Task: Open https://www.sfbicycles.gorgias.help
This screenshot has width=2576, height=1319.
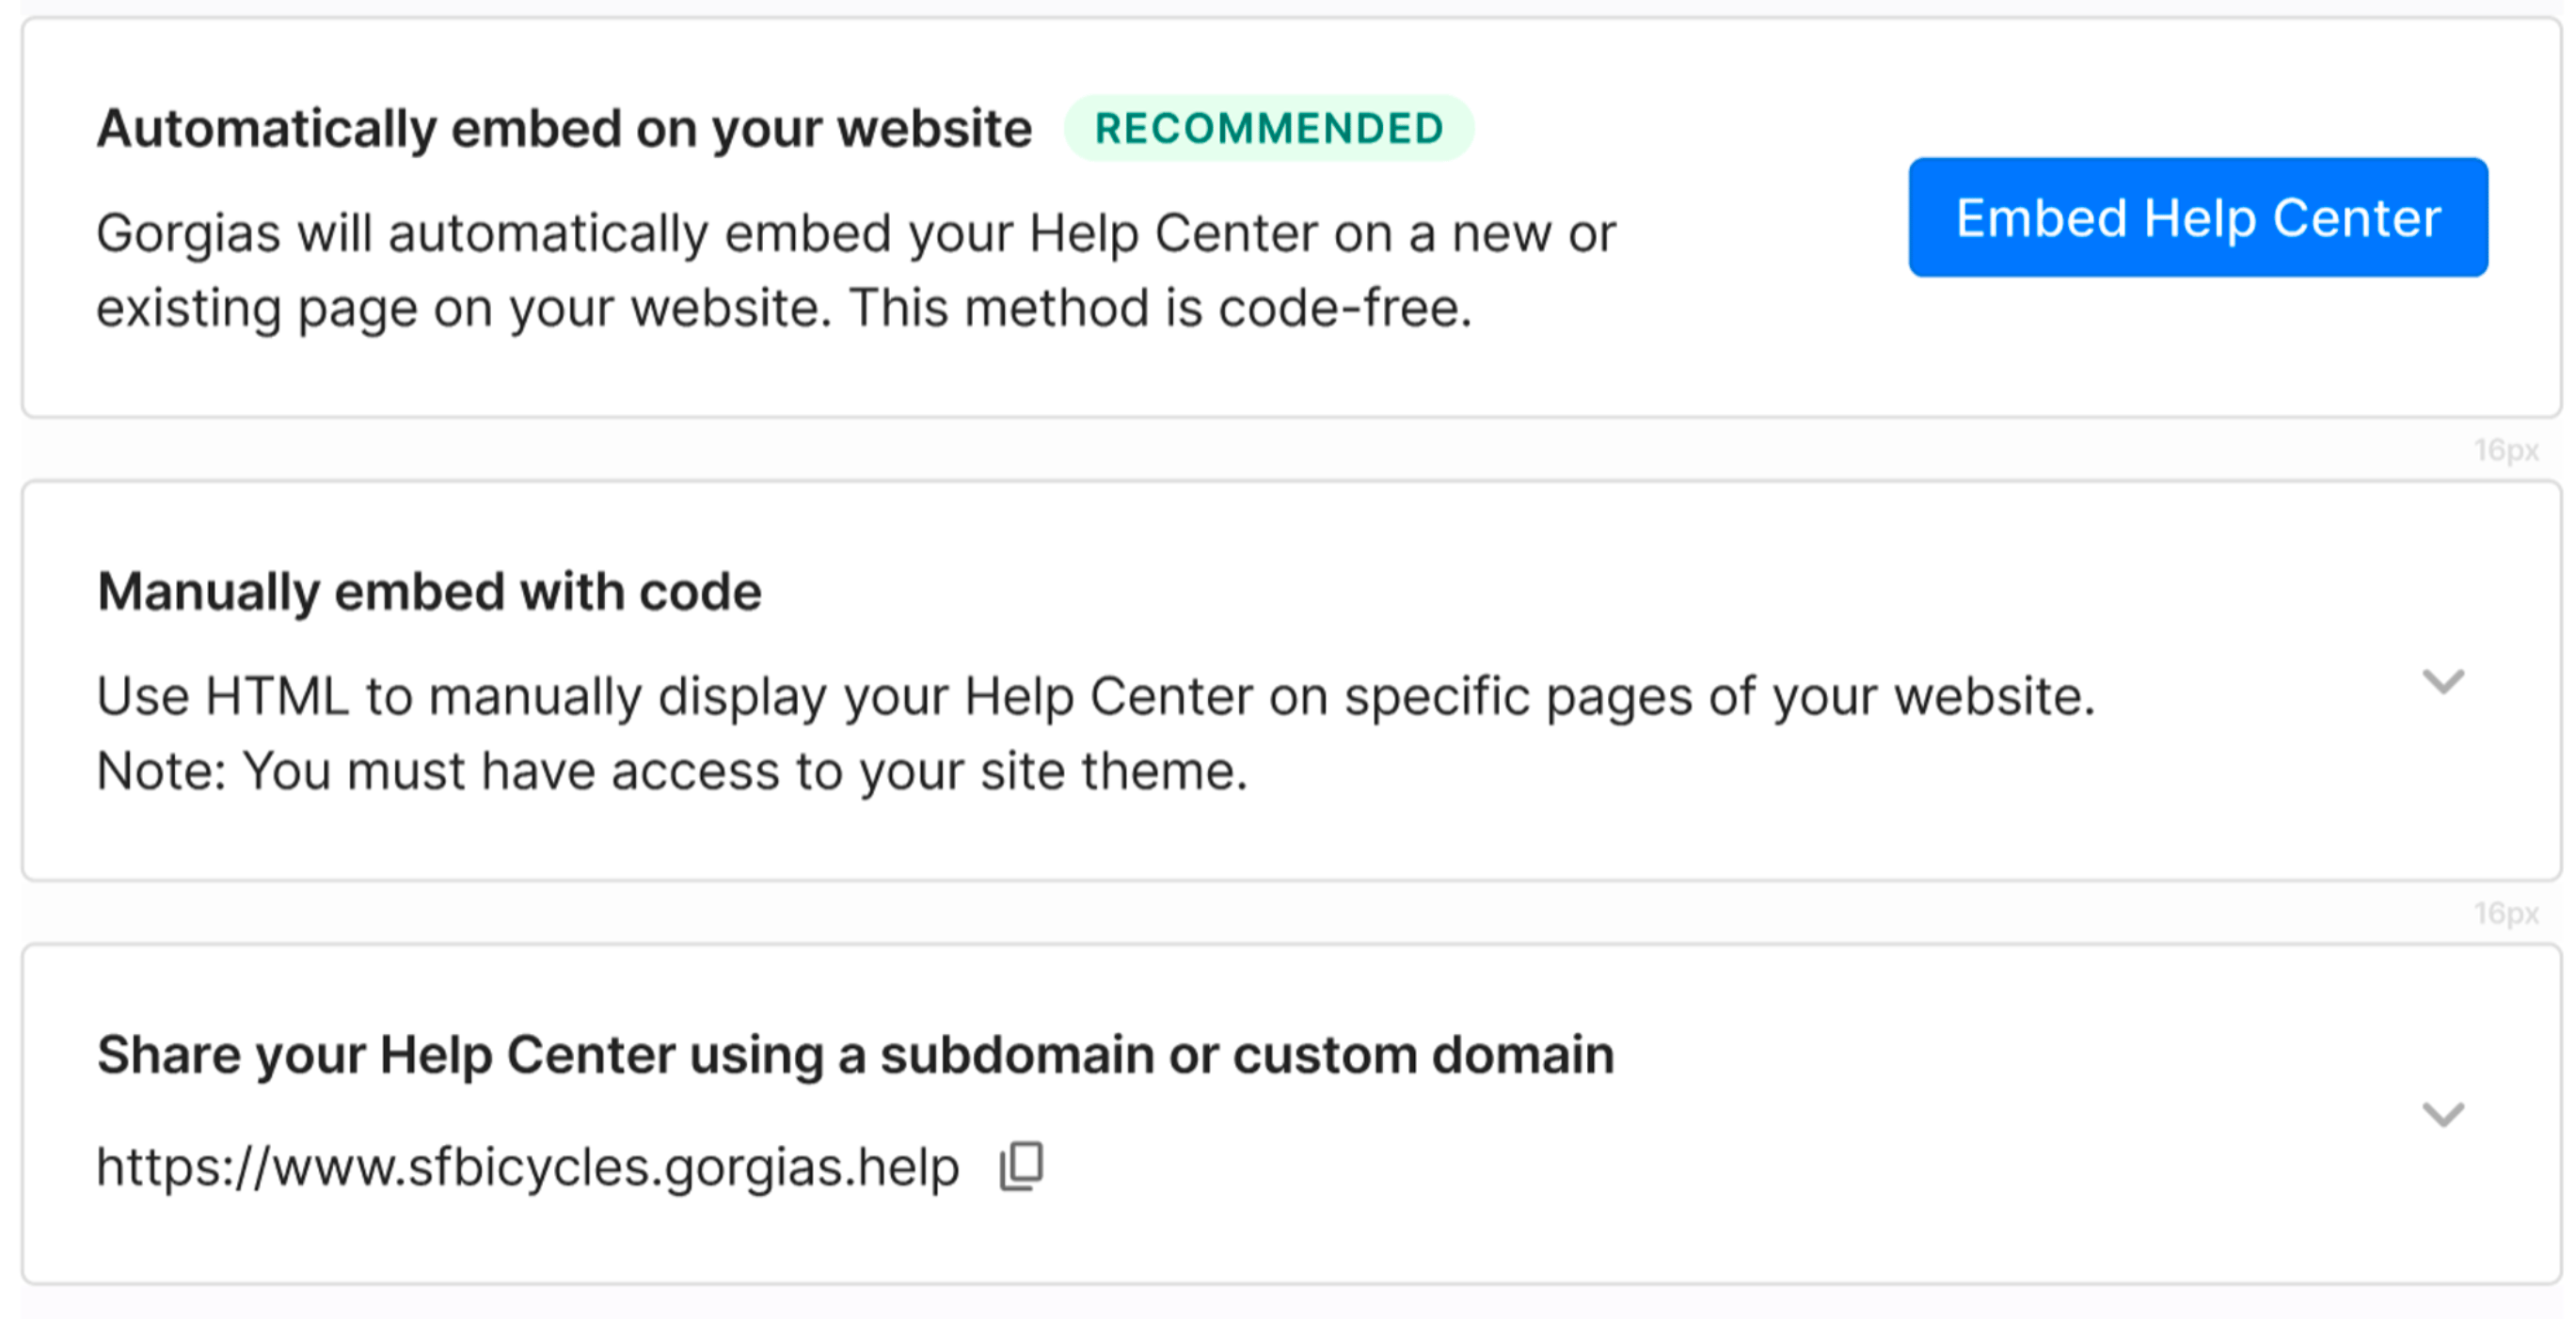Action: (527, 1163)
